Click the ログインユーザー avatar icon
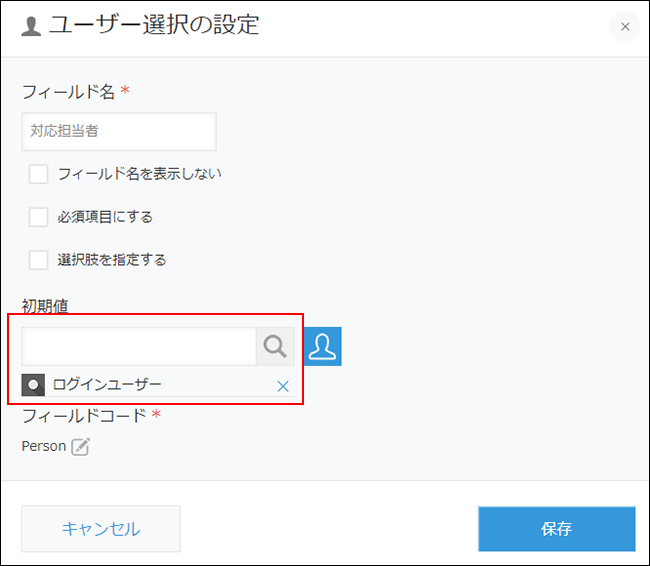 point(33,385)
